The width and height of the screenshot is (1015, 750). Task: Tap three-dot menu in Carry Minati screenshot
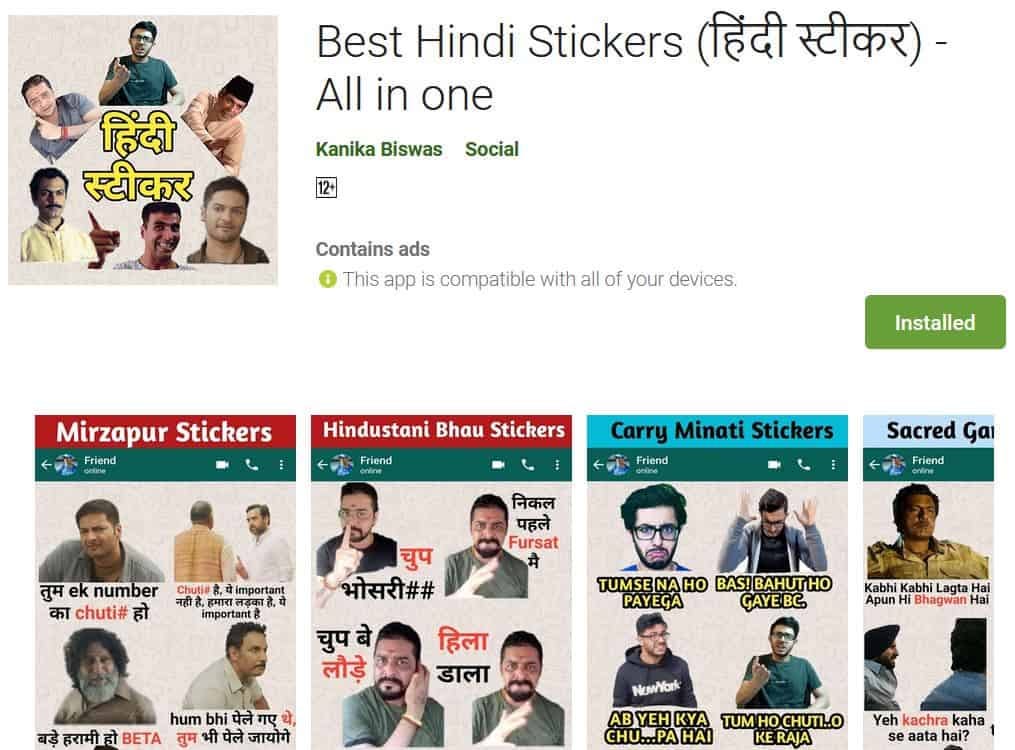[x=833, y=465]
